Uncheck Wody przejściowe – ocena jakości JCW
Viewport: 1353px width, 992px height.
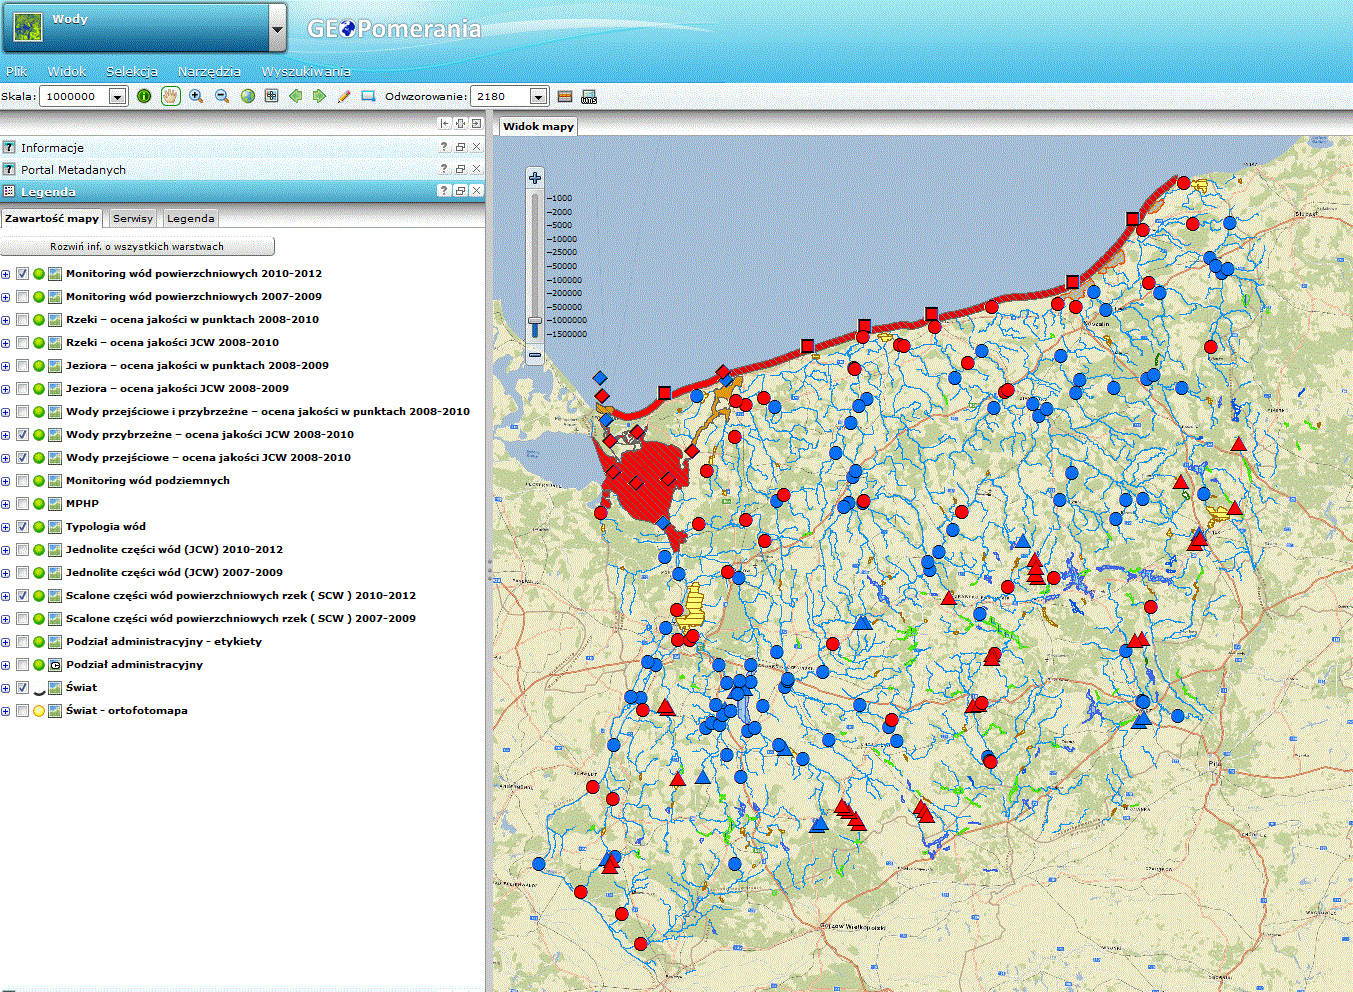click(22, 458)
